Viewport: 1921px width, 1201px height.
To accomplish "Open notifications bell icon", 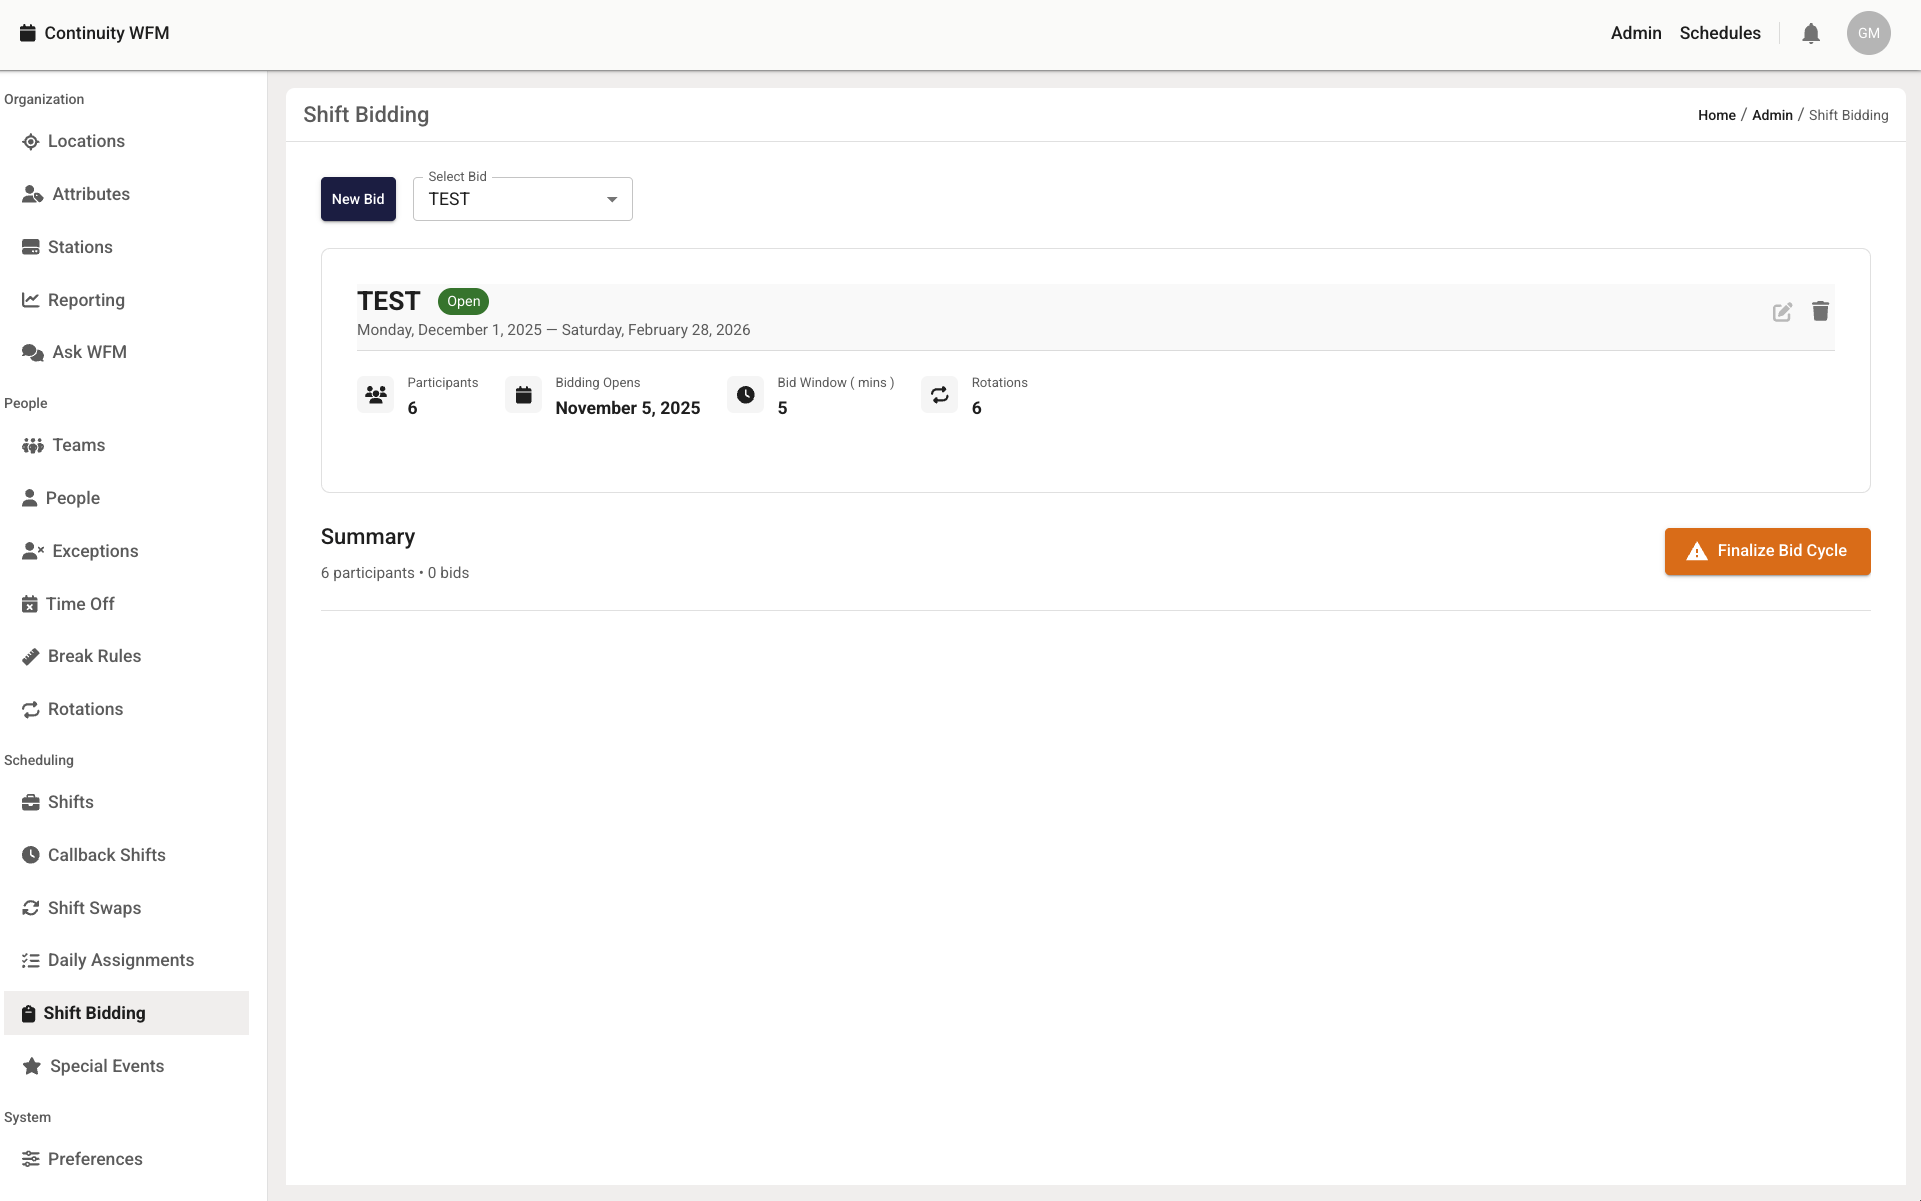I will click(1810, 34).
